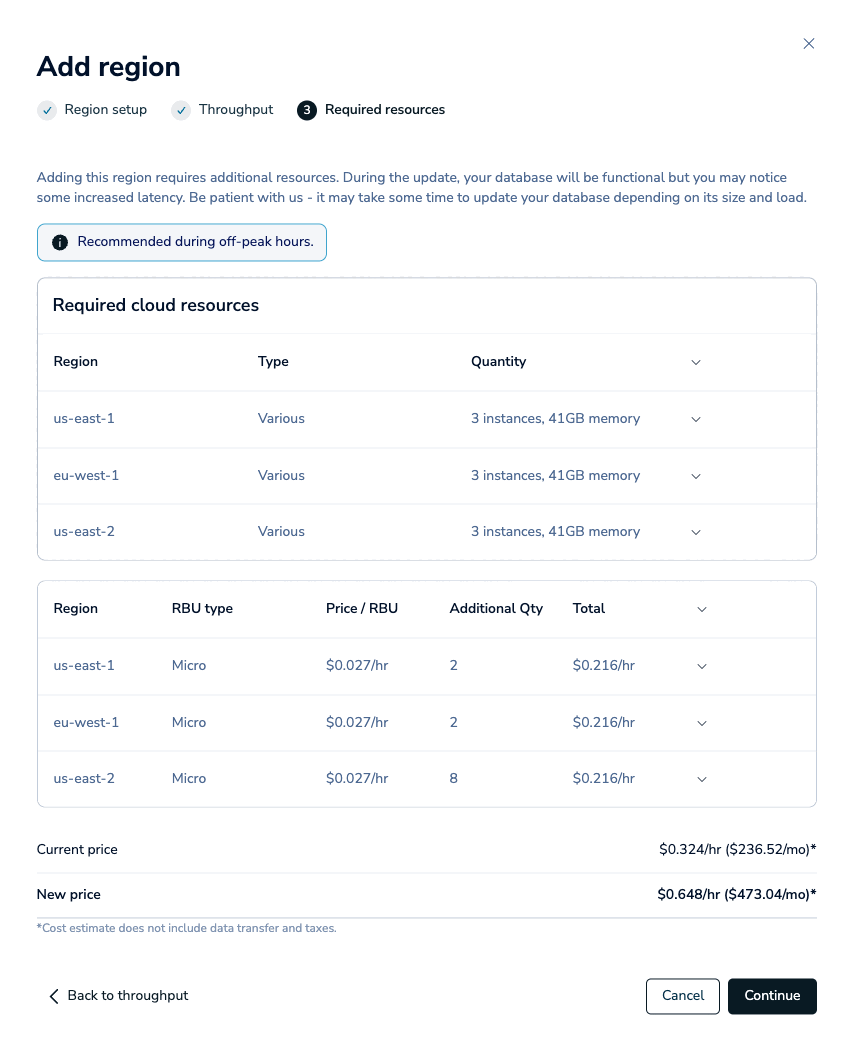Expand eu-west-1 Micro RBU pricing row
The width and height of the screenshot is (849, 1048).
(x=702, y=723)
